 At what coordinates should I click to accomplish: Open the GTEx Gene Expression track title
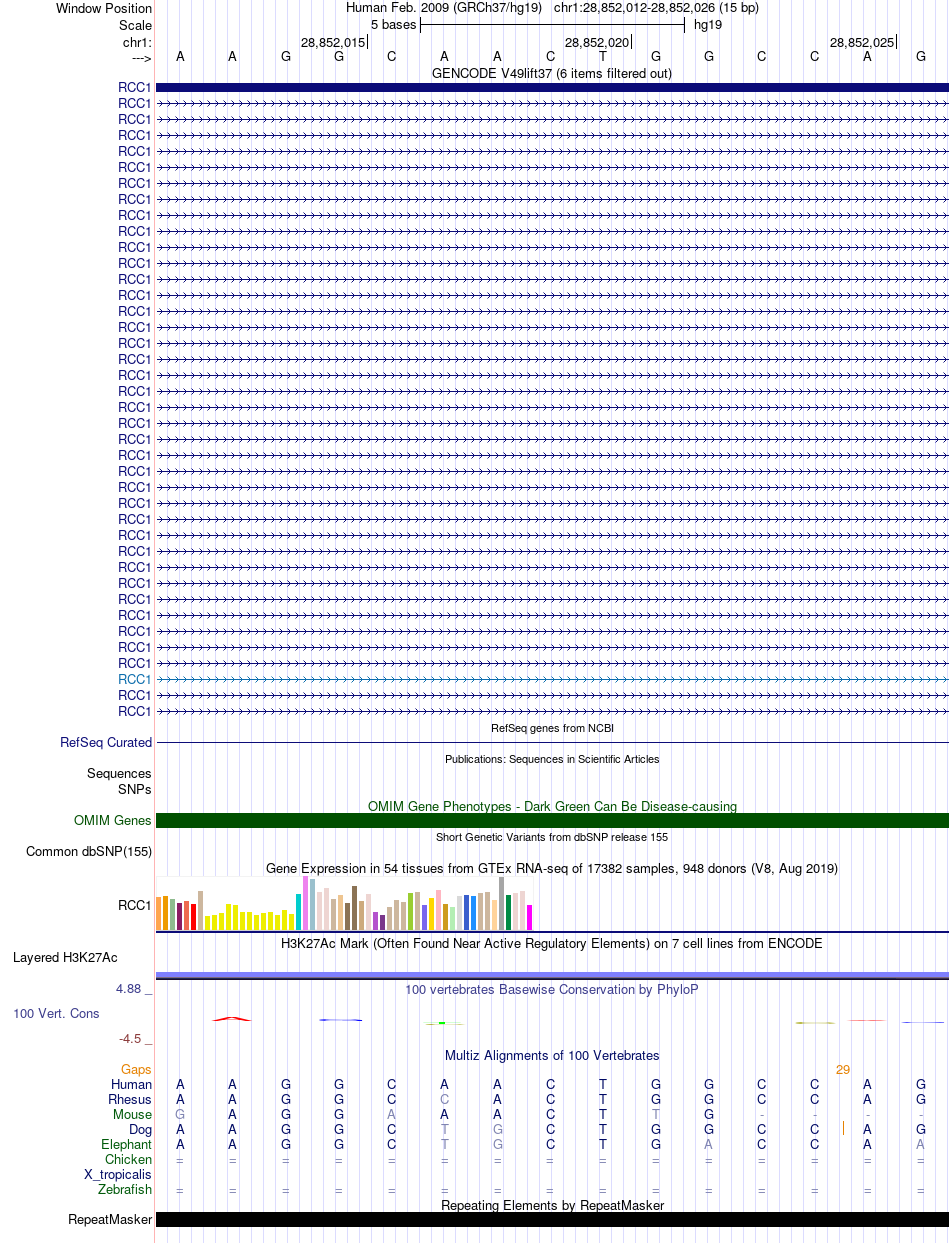(x=552, y=869)
